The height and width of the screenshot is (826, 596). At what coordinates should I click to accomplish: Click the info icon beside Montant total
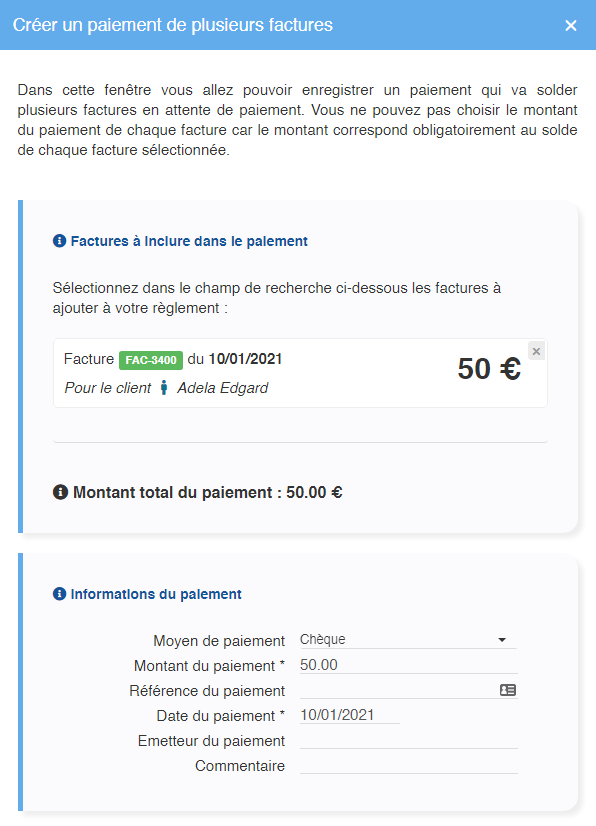pos(61,492)
